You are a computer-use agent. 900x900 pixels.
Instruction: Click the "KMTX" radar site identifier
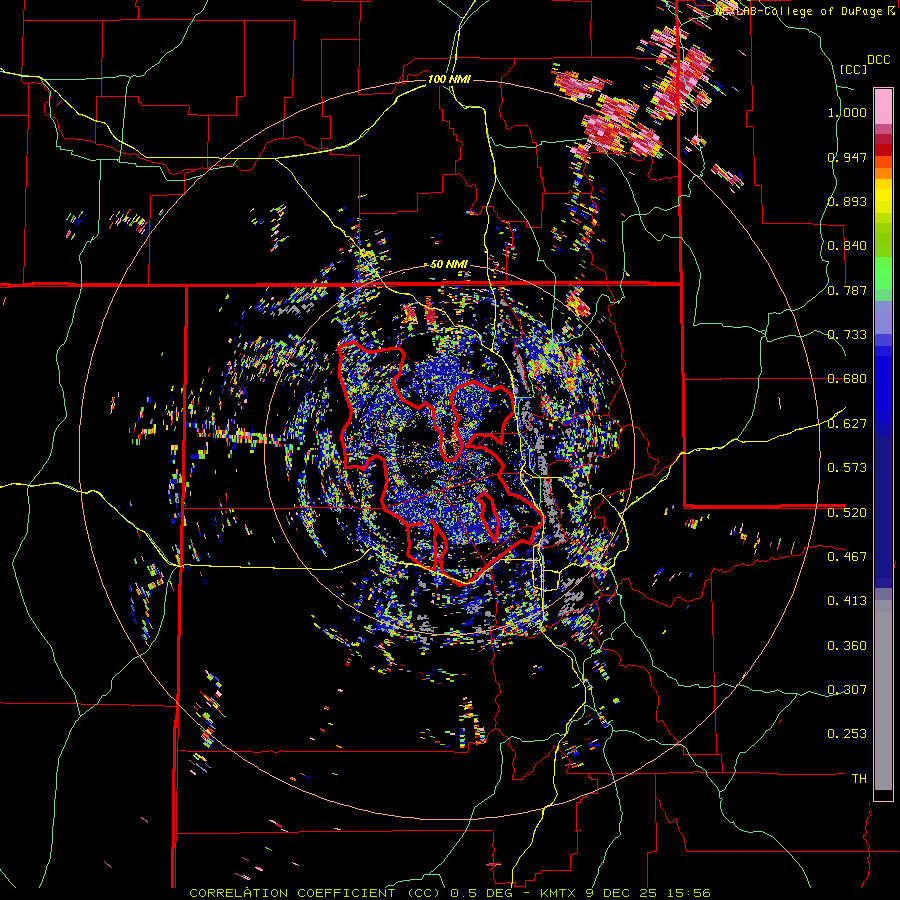560,893
